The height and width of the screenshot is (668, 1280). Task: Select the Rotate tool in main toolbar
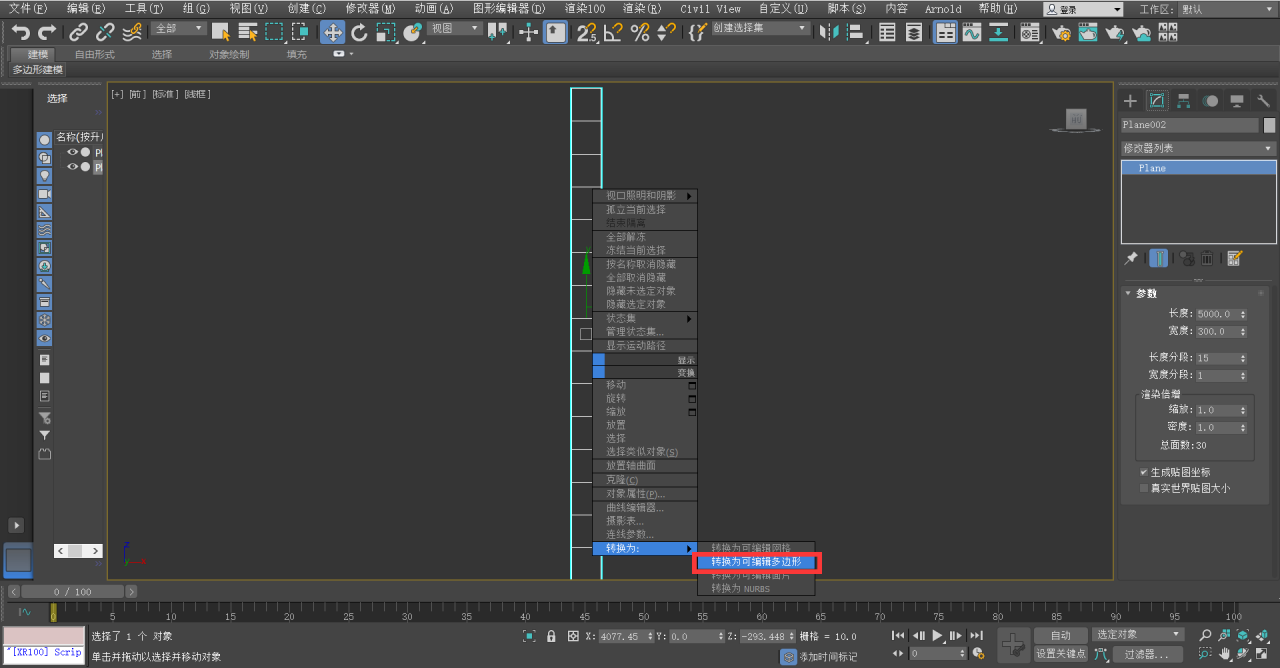359,32
